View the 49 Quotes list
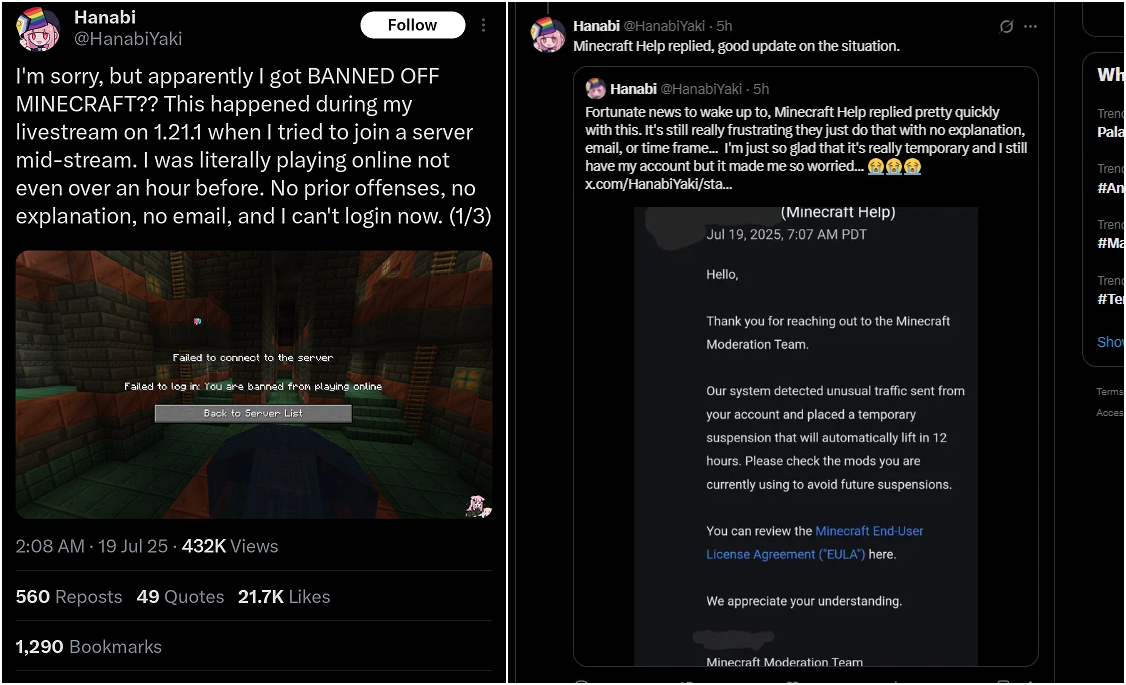 180,597
